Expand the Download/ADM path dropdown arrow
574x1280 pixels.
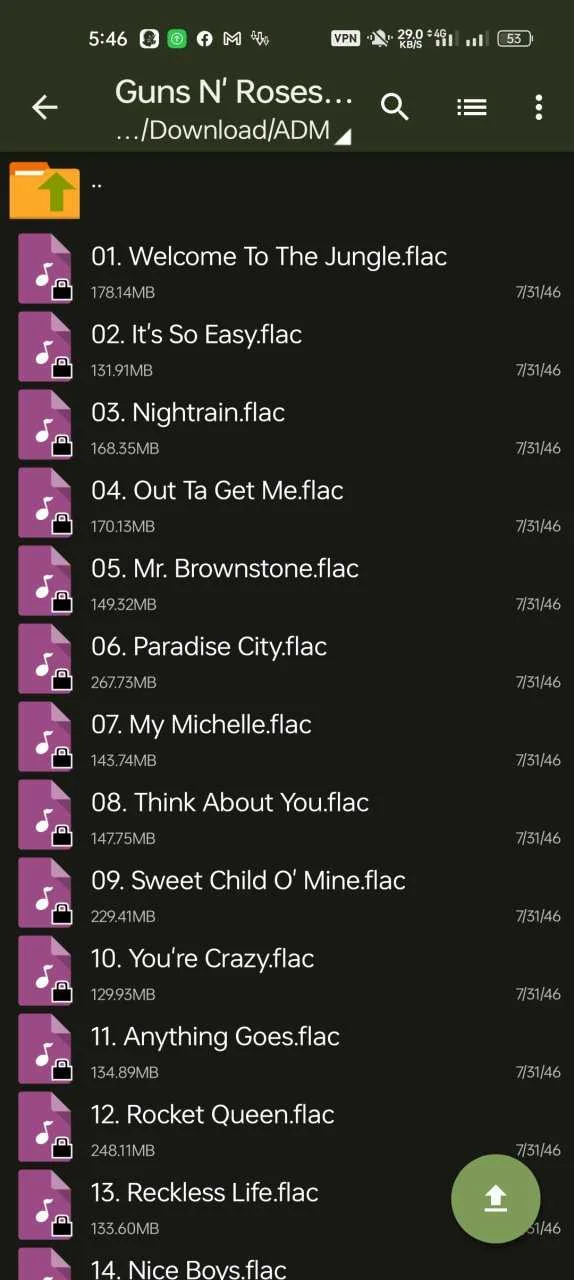(342, 137)
